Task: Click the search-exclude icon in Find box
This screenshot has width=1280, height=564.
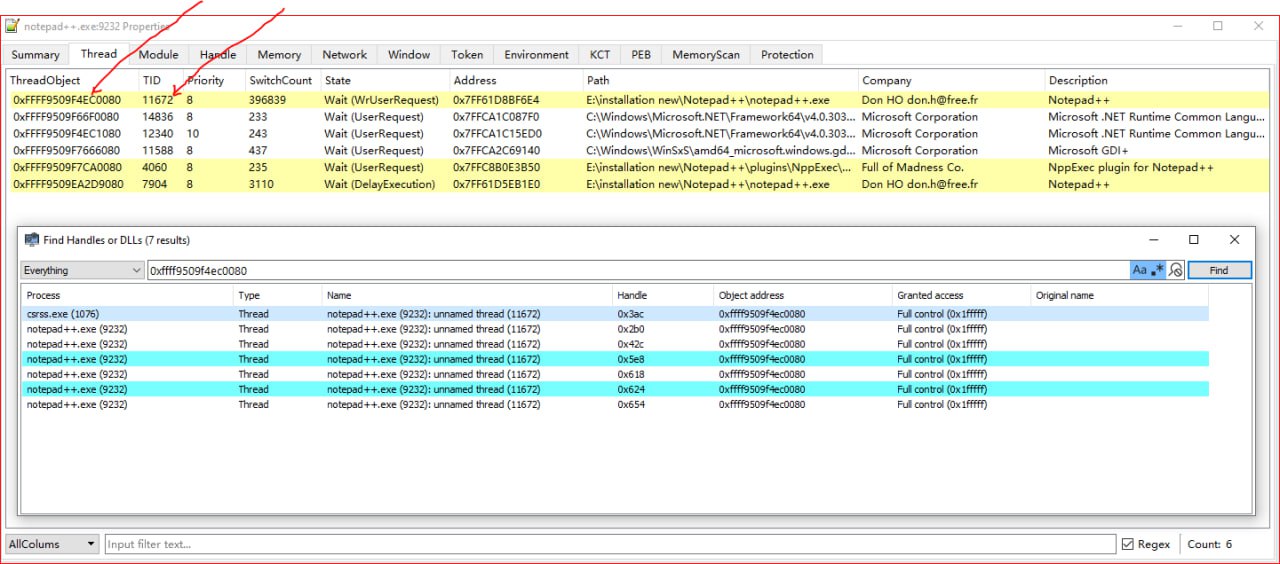Action: click(1176, 270)
